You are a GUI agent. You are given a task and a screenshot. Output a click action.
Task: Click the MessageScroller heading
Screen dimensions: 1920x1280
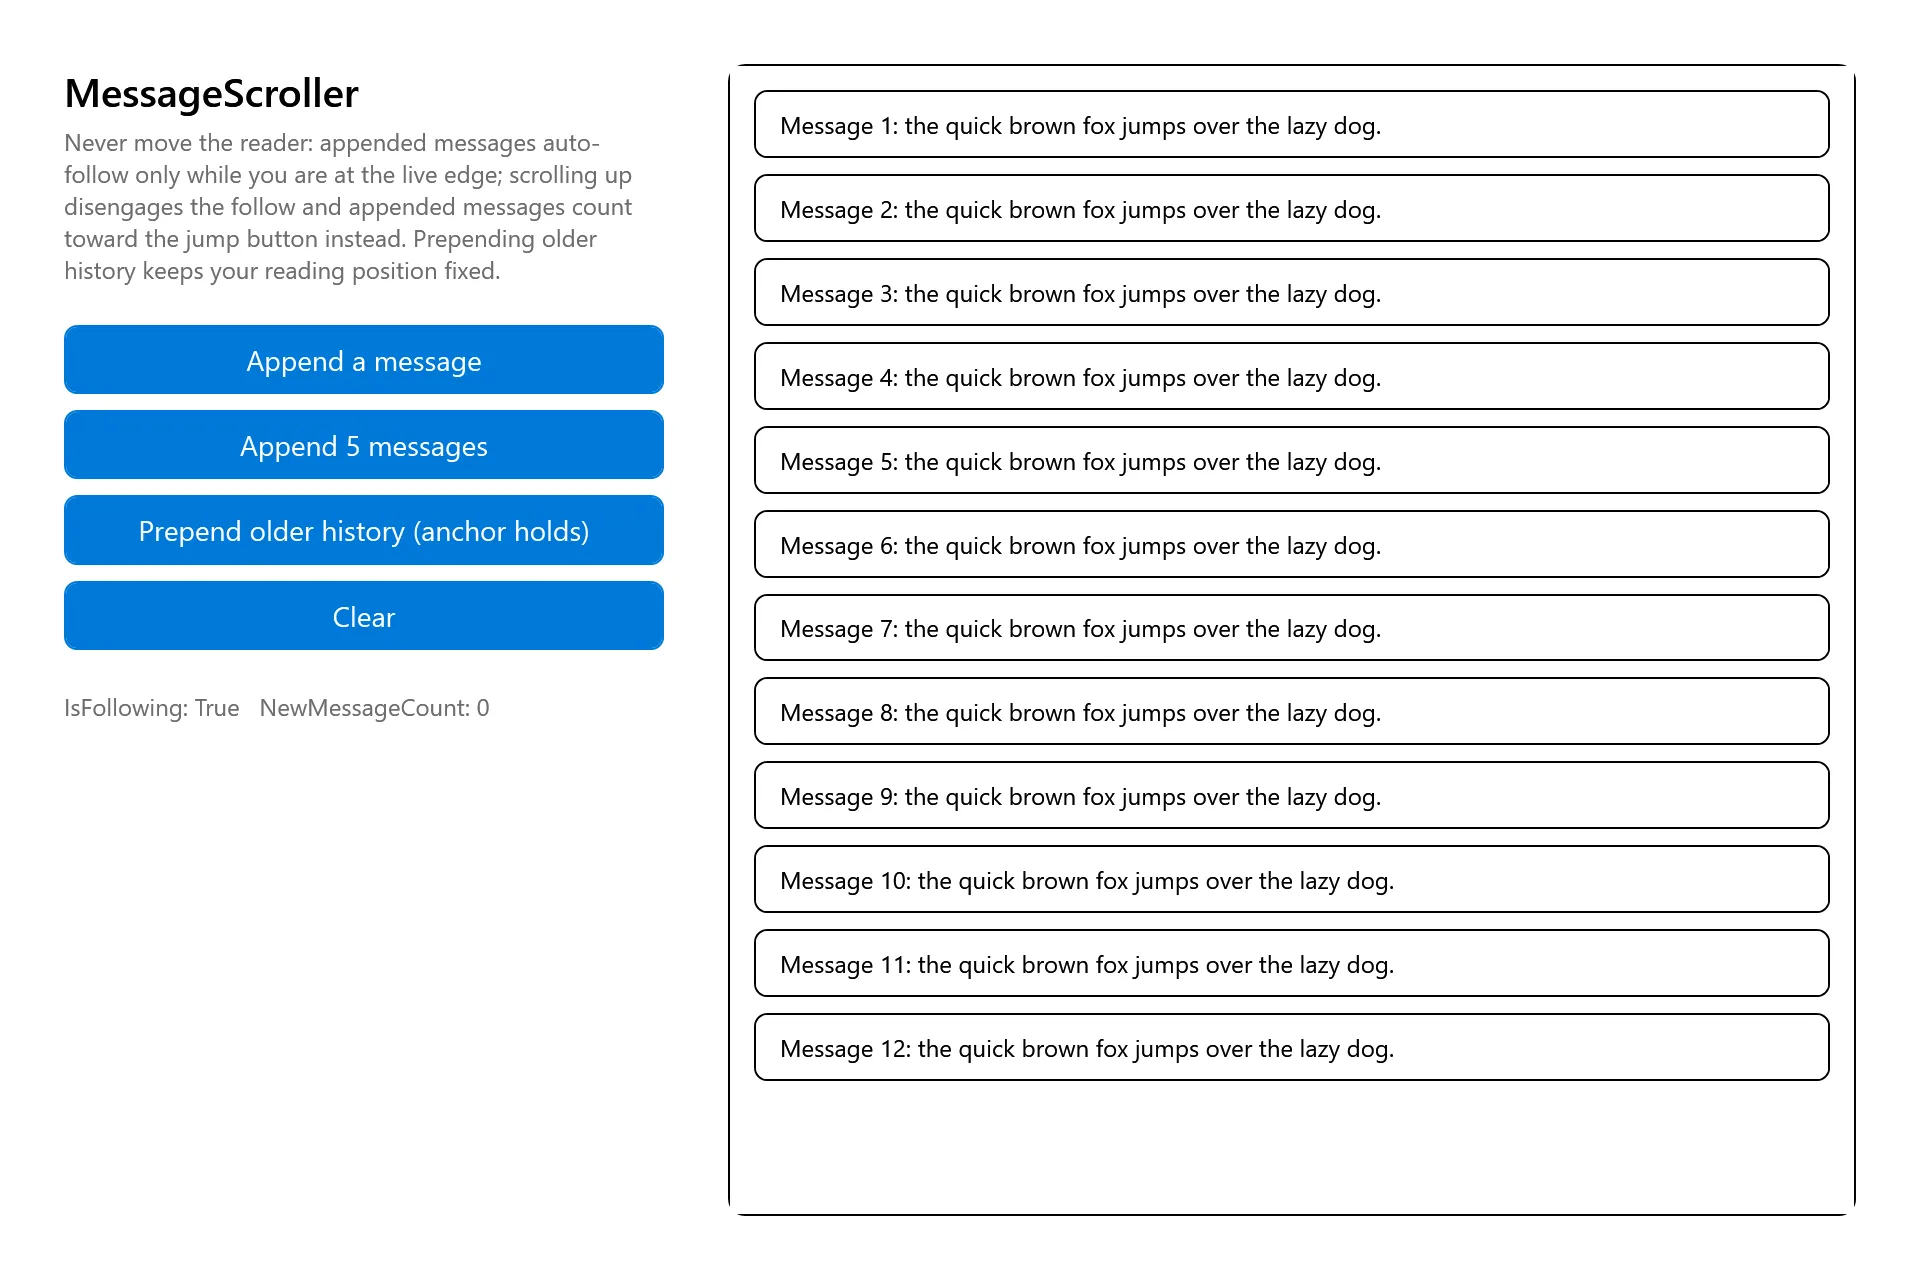point(211,93)
